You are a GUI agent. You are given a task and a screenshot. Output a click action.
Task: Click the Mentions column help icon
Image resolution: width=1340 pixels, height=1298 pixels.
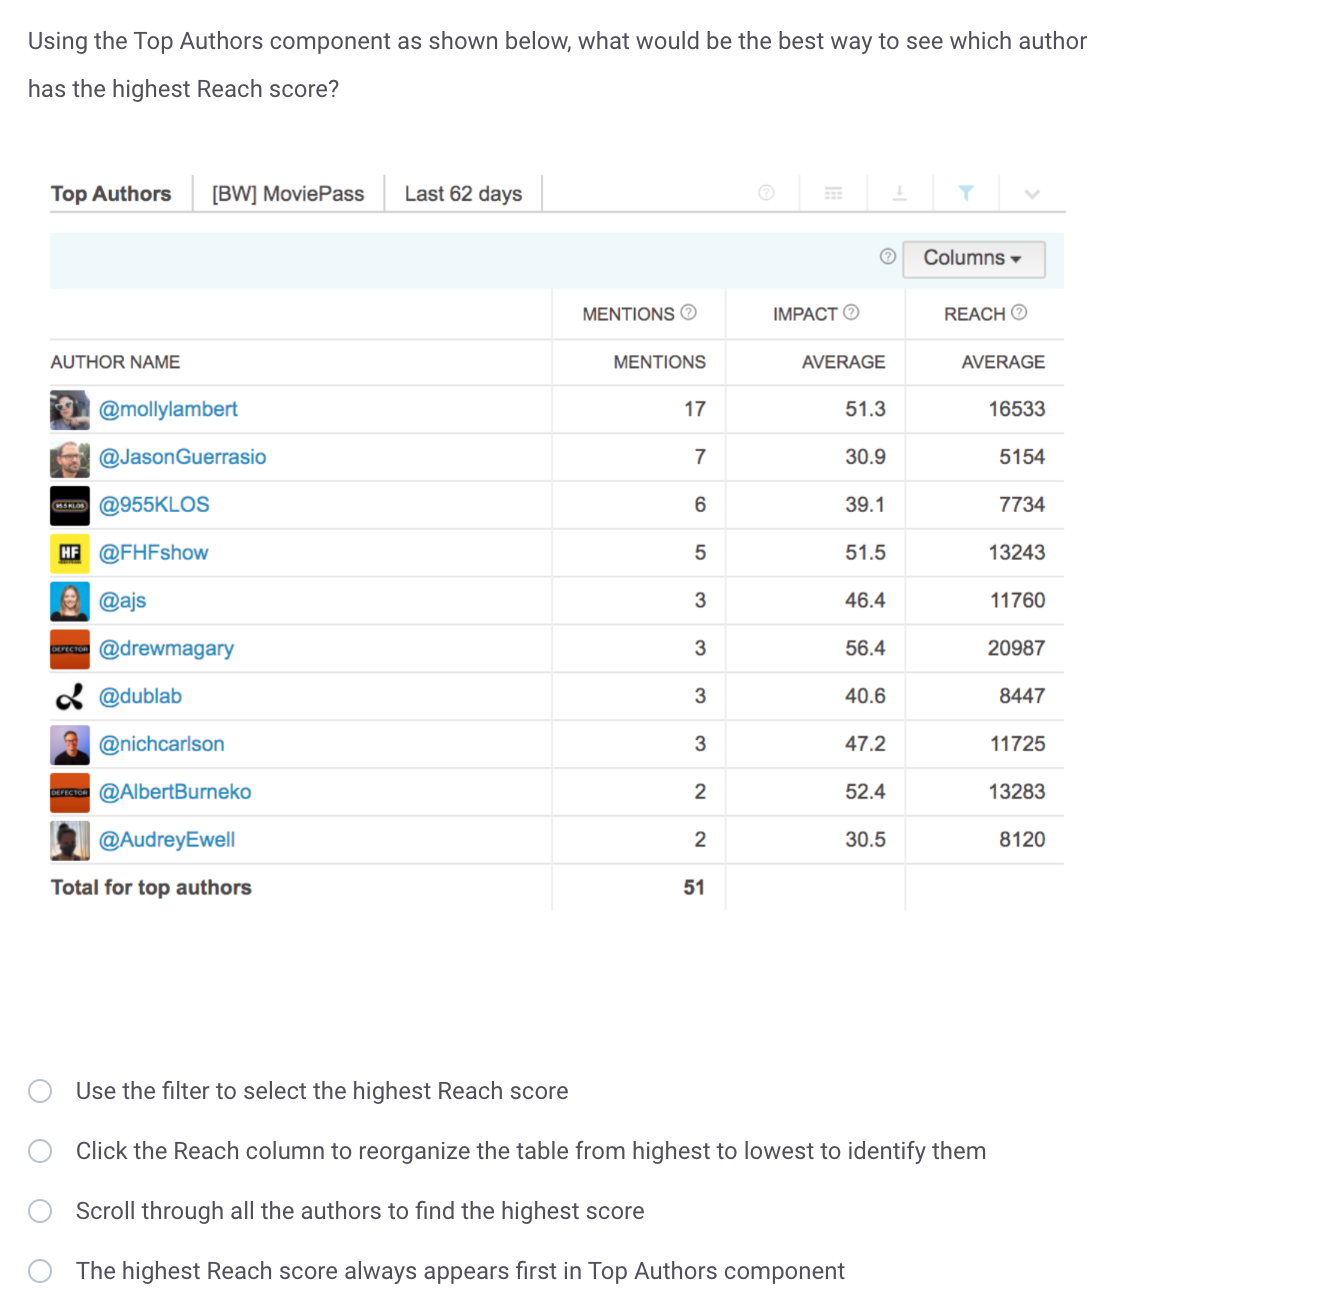point(688,312)
